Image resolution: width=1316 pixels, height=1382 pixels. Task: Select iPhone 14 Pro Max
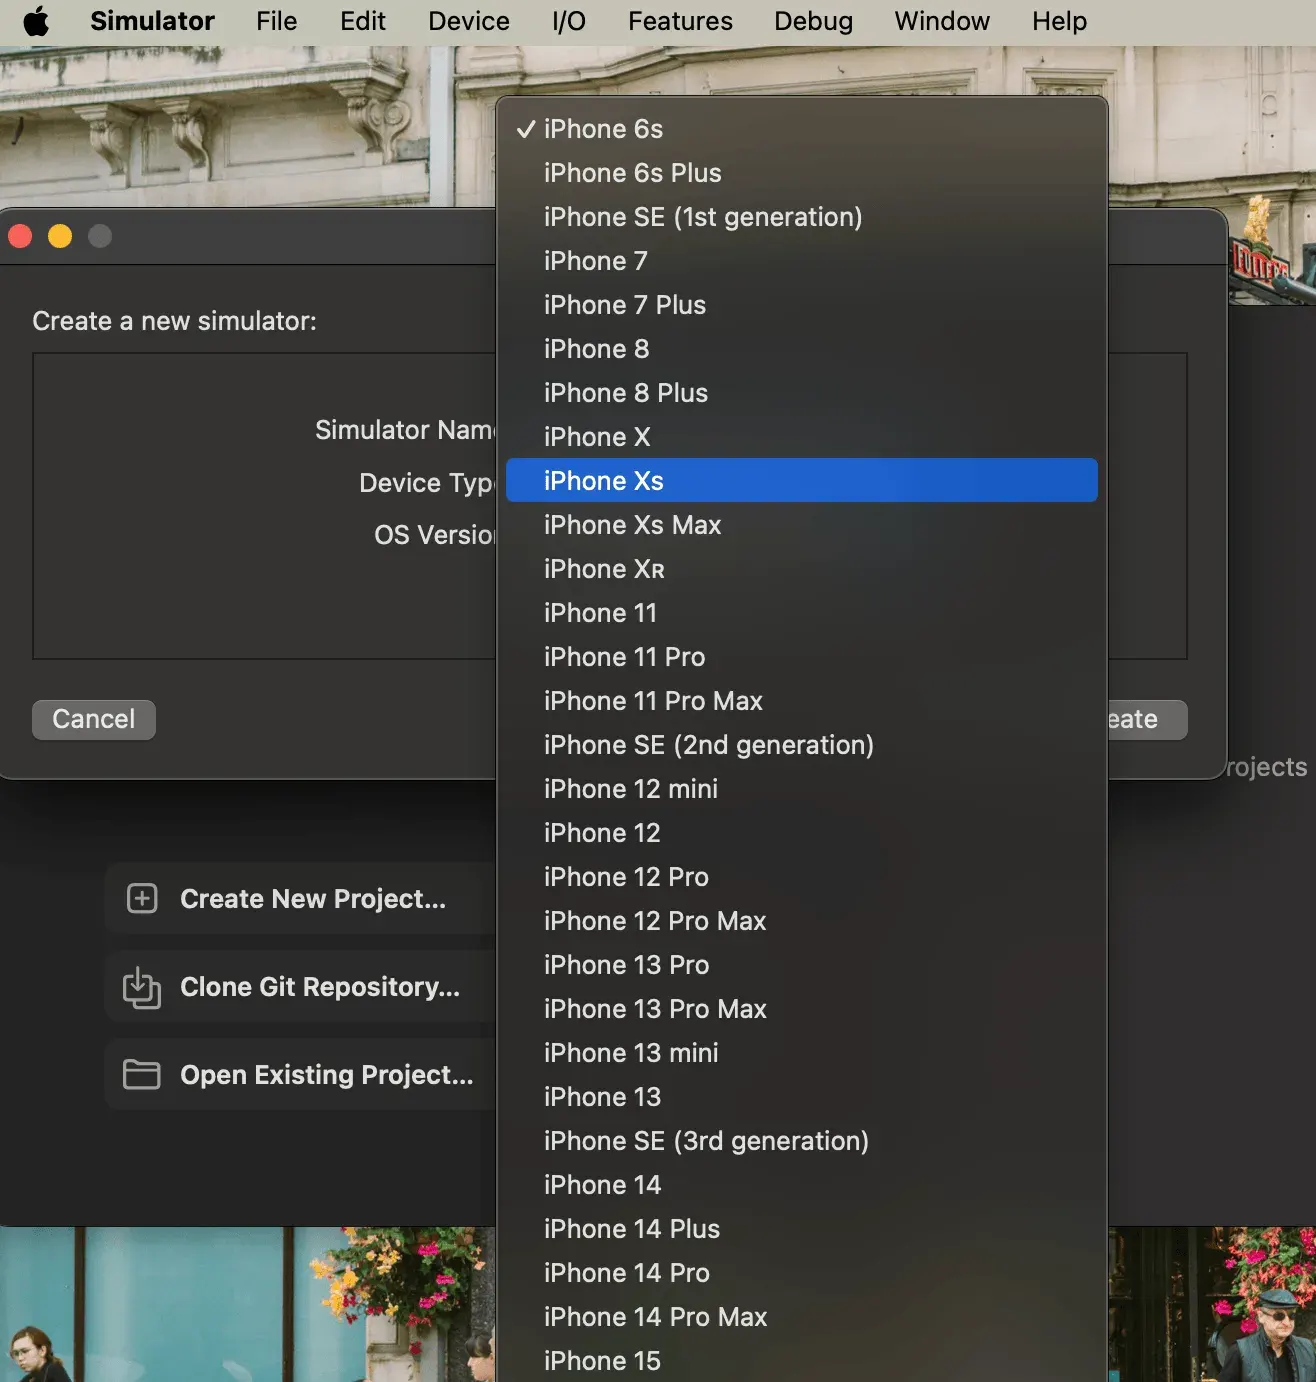tap(802, 1317)
